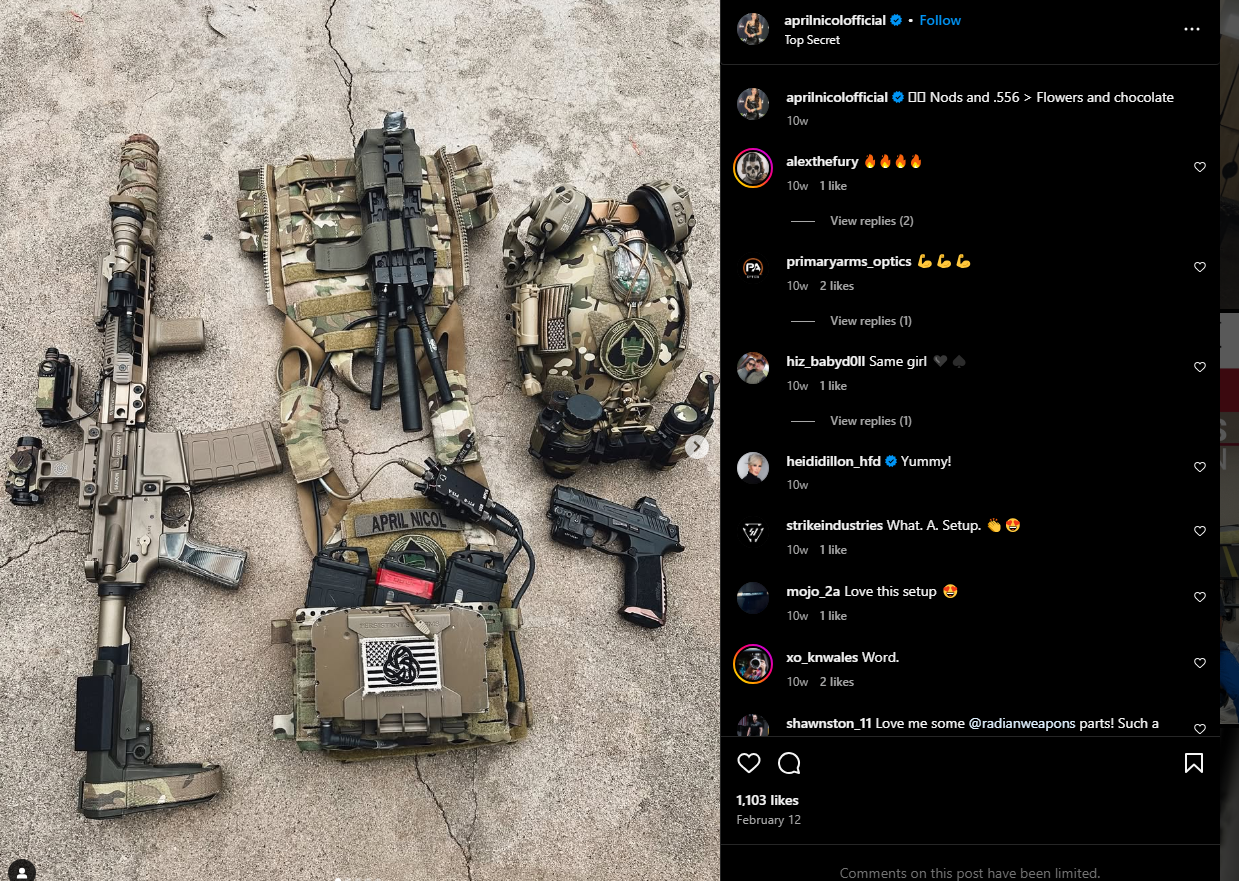This screenshot has width=1239, height=881.
Task: View the 1,103 likes list
Action: (767, 800)
